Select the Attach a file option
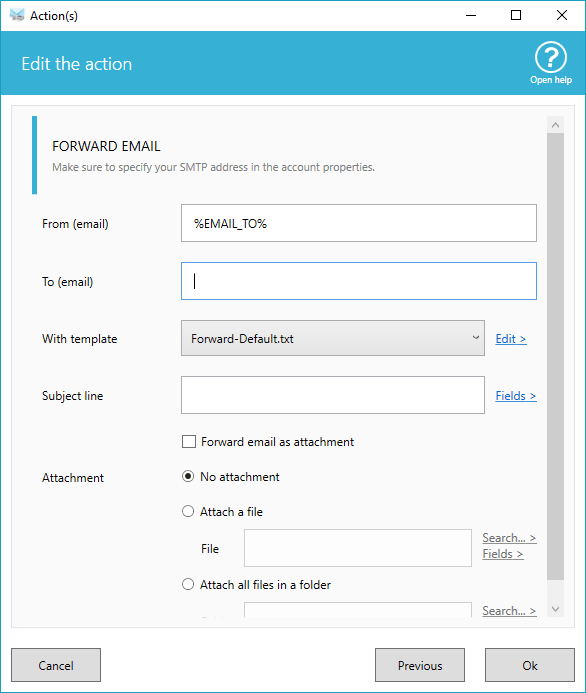The image size is (586, 693). pos(188,511)
